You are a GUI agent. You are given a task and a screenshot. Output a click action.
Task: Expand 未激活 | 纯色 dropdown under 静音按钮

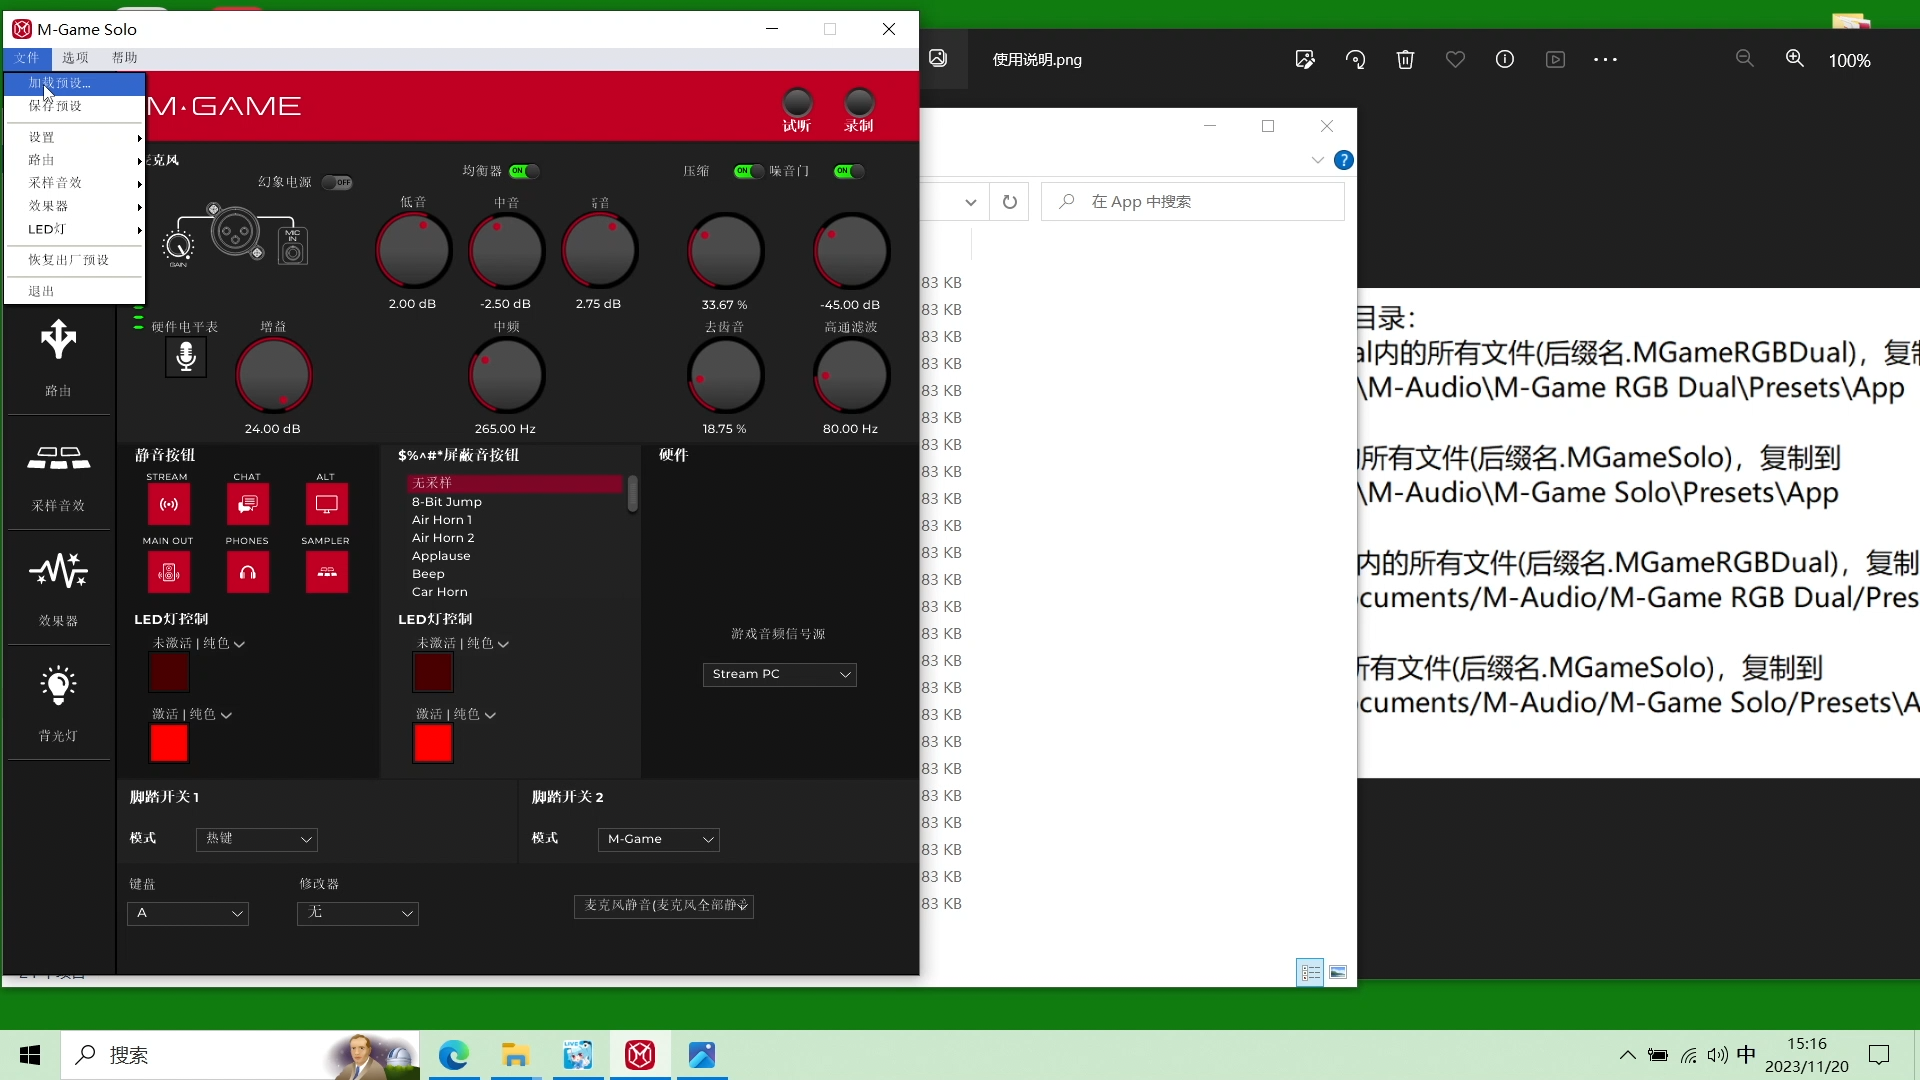click(x=199, y=643)
